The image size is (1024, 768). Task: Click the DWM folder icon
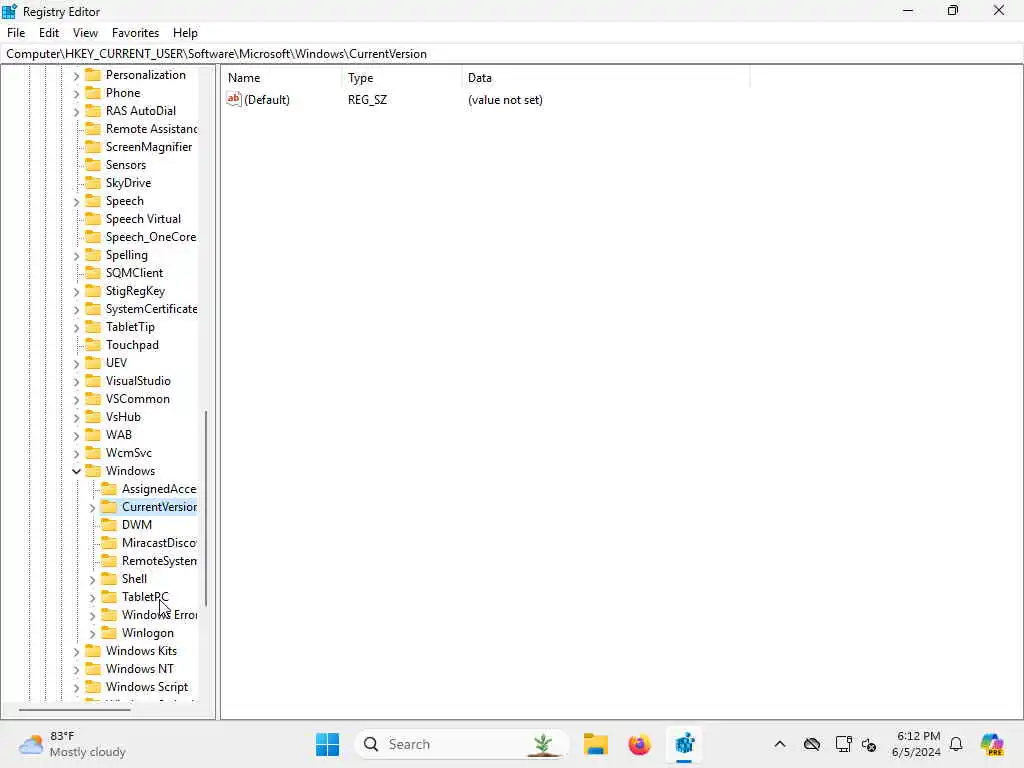pyautogui.click(x=109, y=524)
